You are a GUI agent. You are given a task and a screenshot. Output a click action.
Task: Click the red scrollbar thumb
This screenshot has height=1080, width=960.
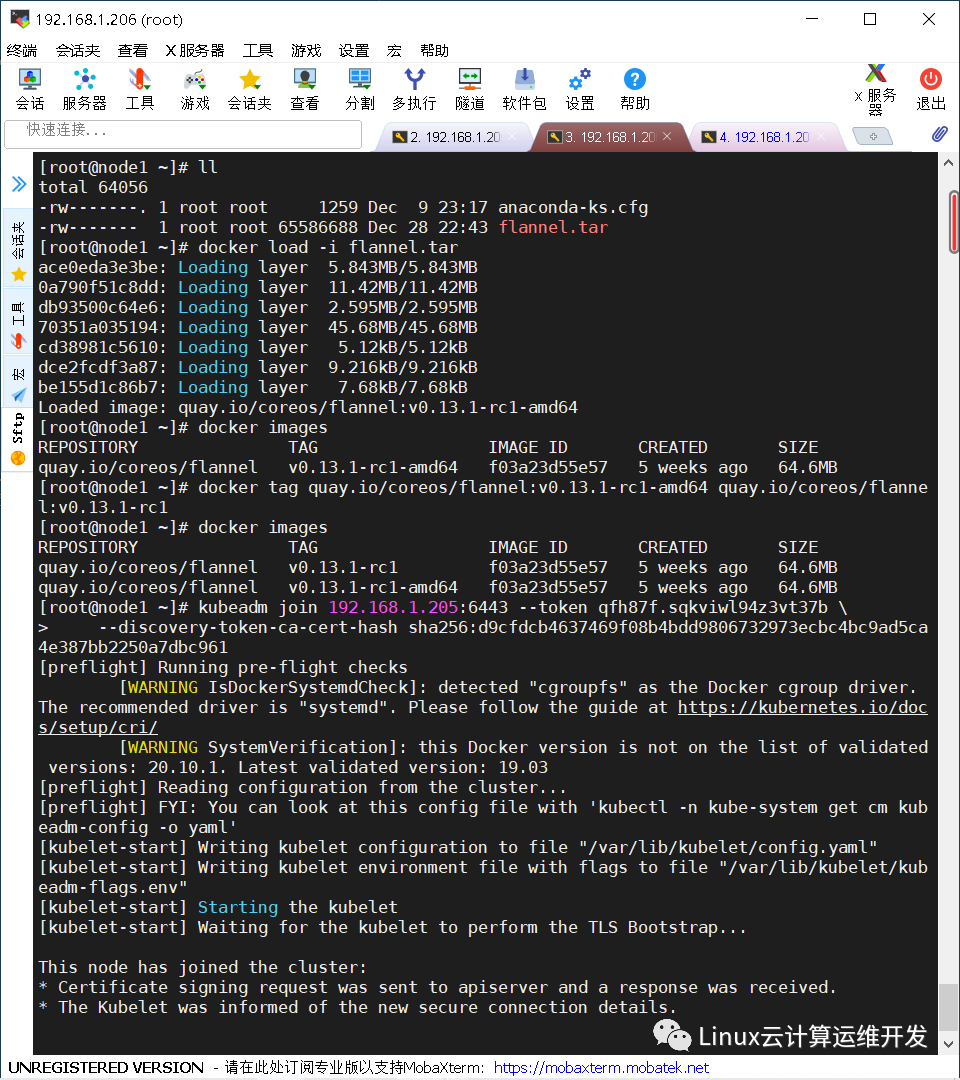tap(954, 222)
